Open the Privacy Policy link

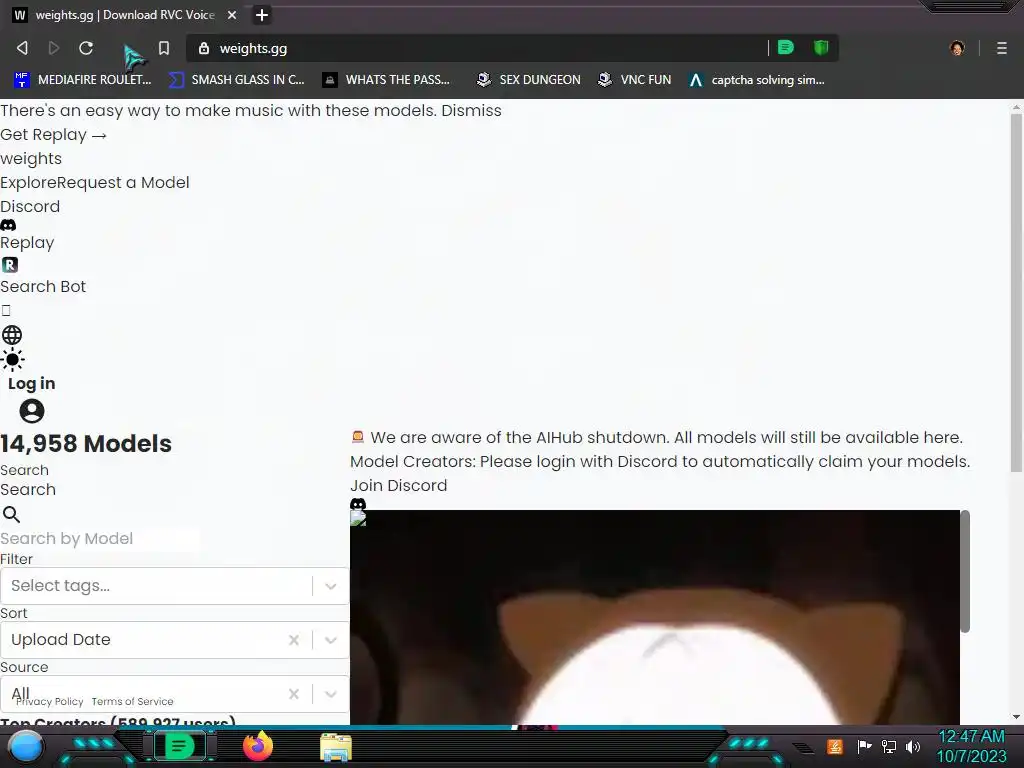pyautogui.click(x=50, y=701)
